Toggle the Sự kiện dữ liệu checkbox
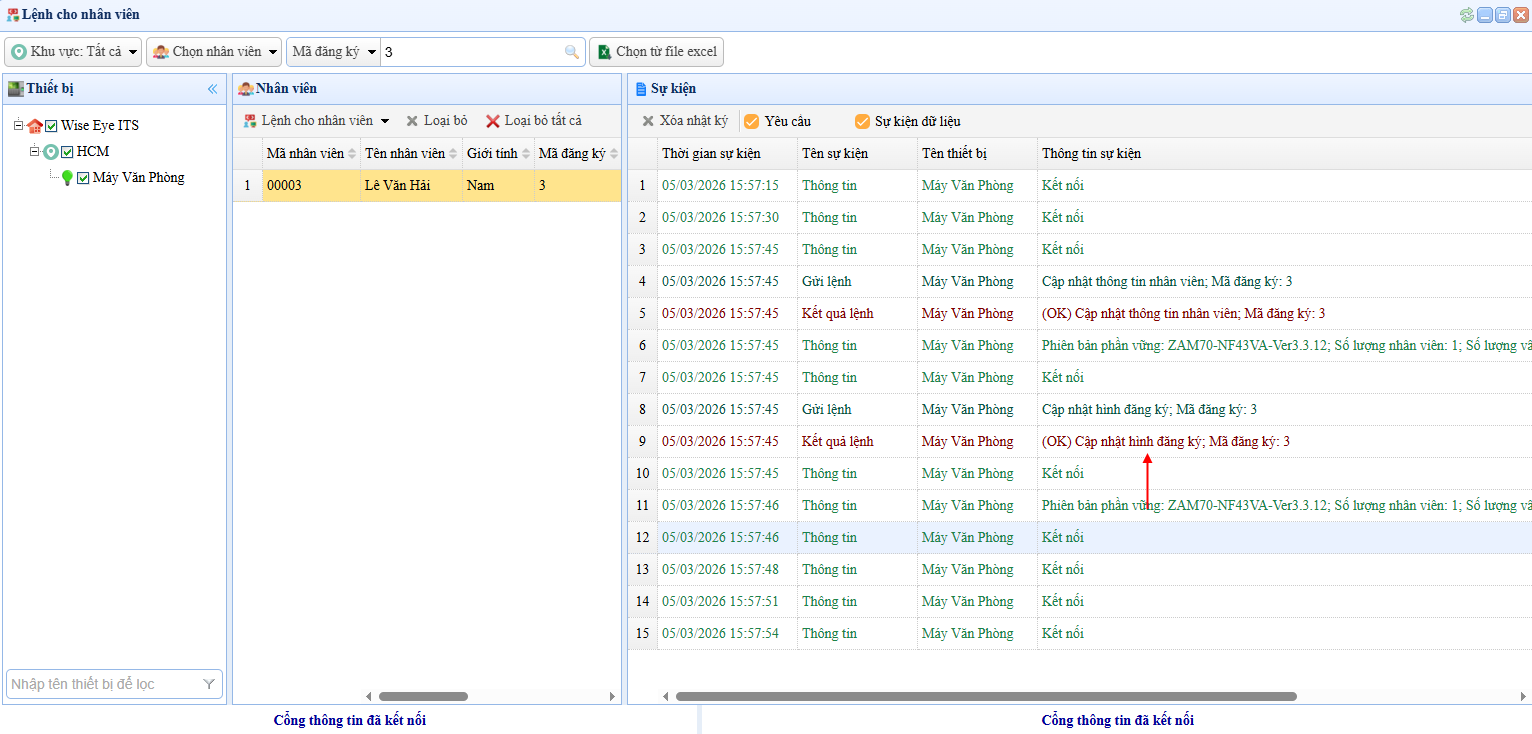 tap(862, 121)
